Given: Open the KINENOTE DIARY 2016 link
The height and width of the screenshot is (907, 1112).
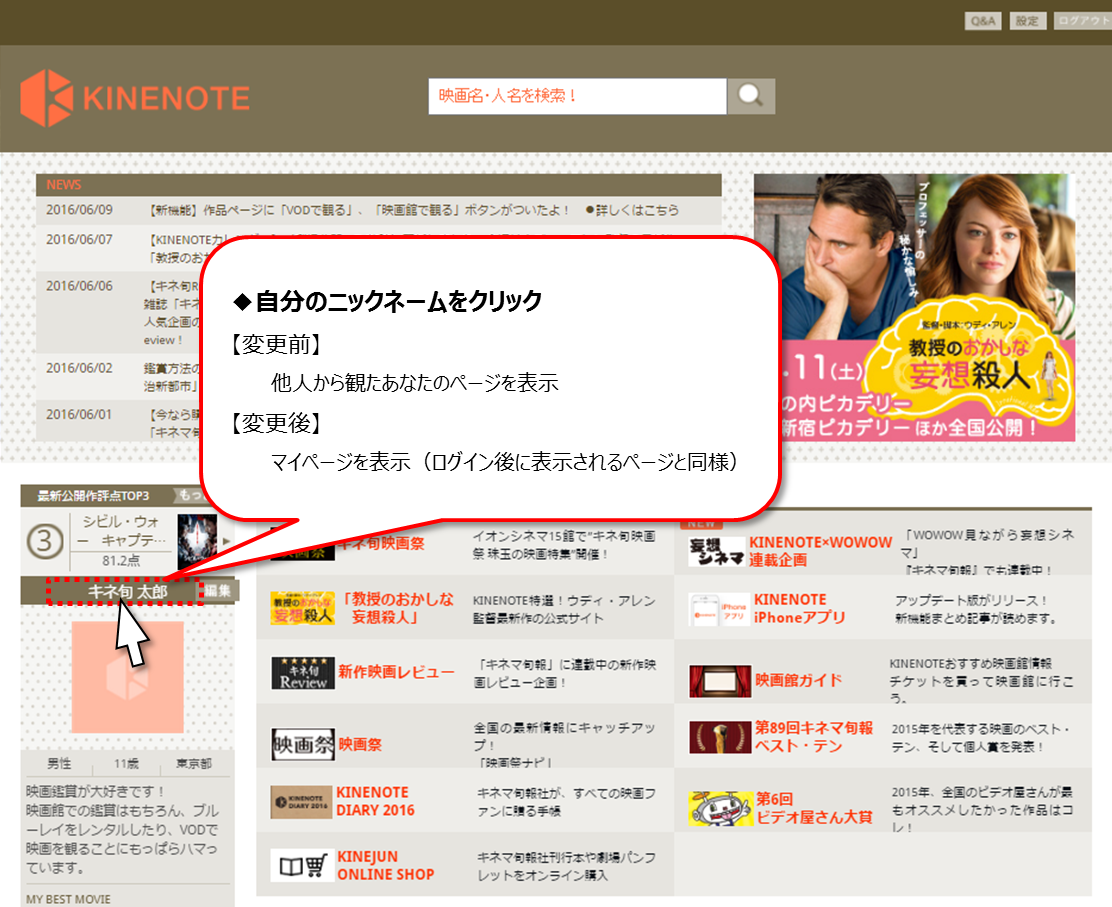Looking at the screenshot, I should [x=375, y=801].
